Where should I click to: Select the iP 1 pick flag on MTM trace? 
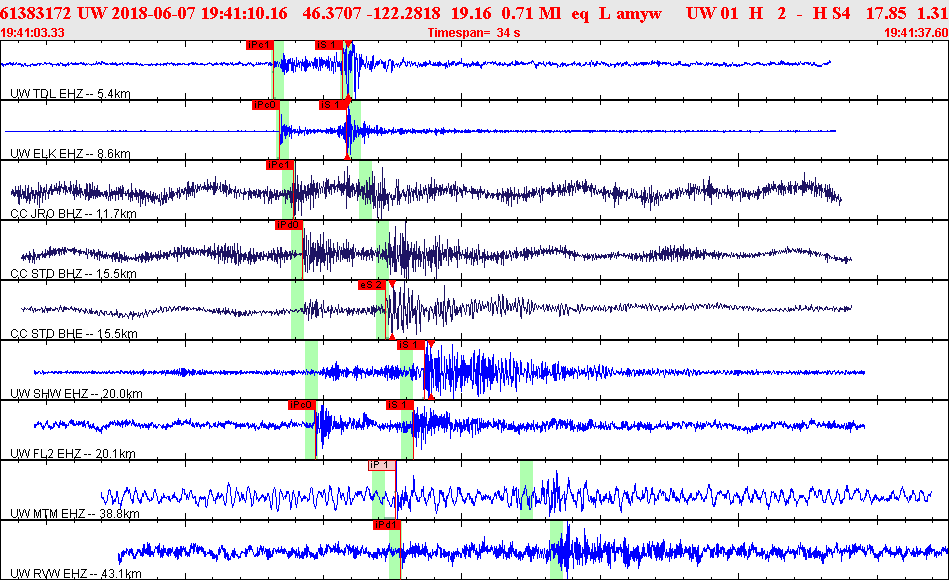point(382,465)
